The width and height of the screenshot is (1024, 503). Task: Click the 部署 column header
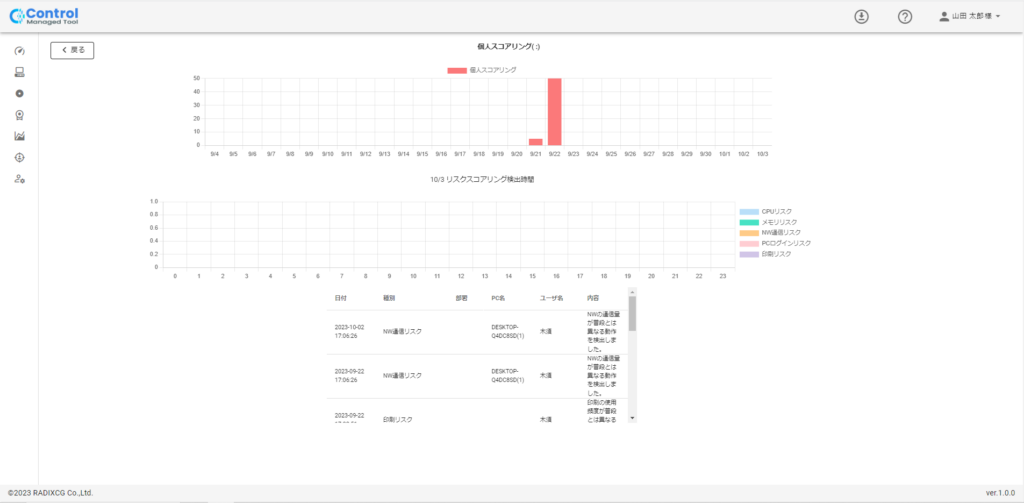461,298
